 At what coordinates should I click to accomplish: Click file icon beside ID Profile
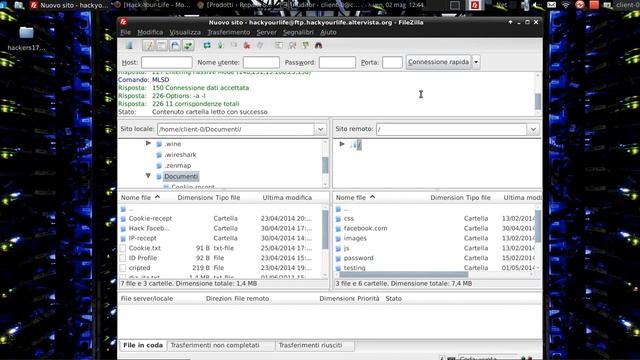(123, 258)
